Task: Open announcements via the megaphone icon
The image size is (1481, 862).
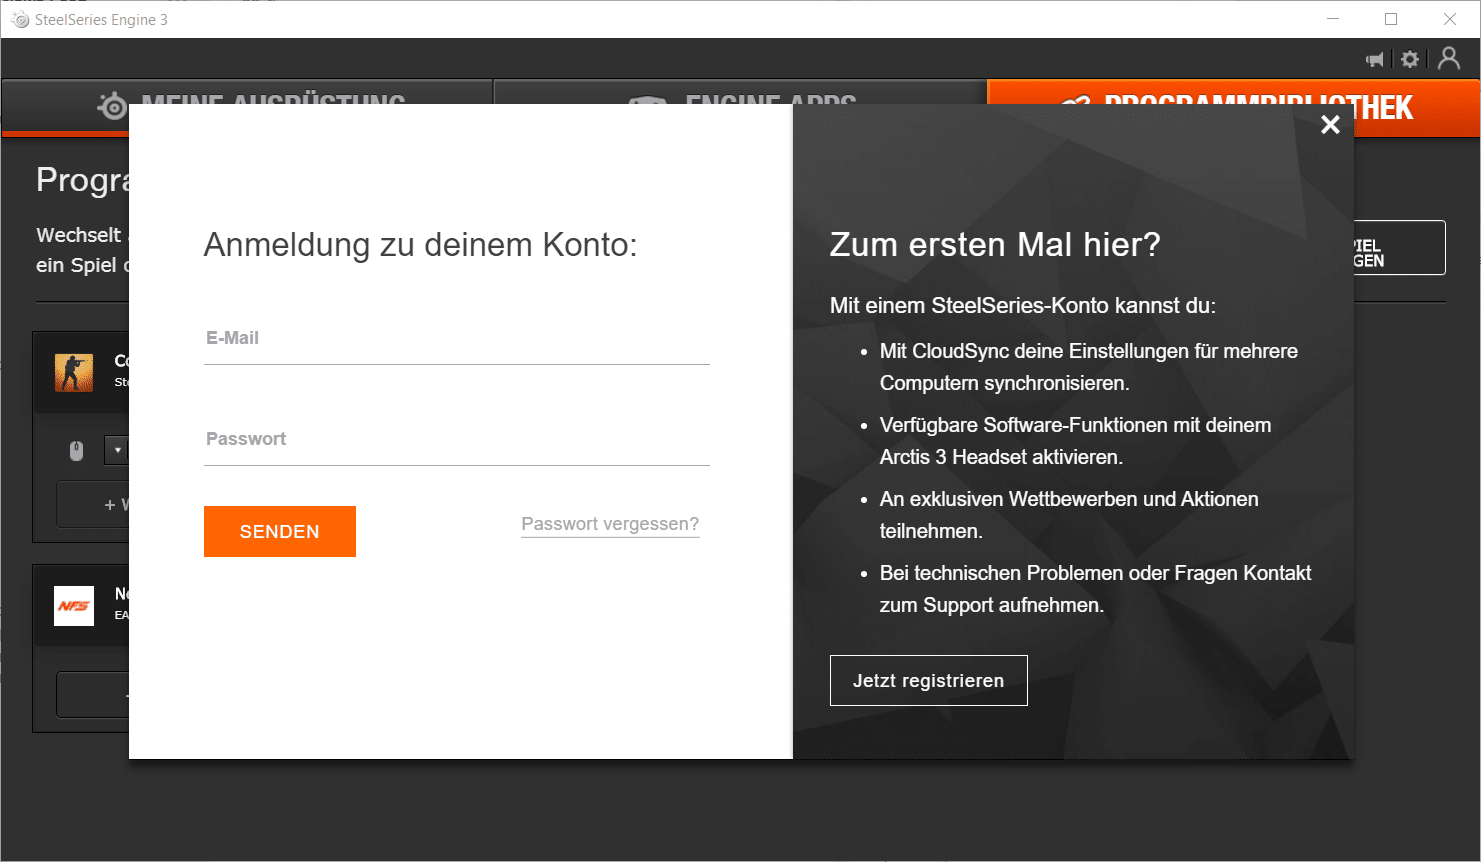Action: pyautogui.click(x=1375, y=60)
